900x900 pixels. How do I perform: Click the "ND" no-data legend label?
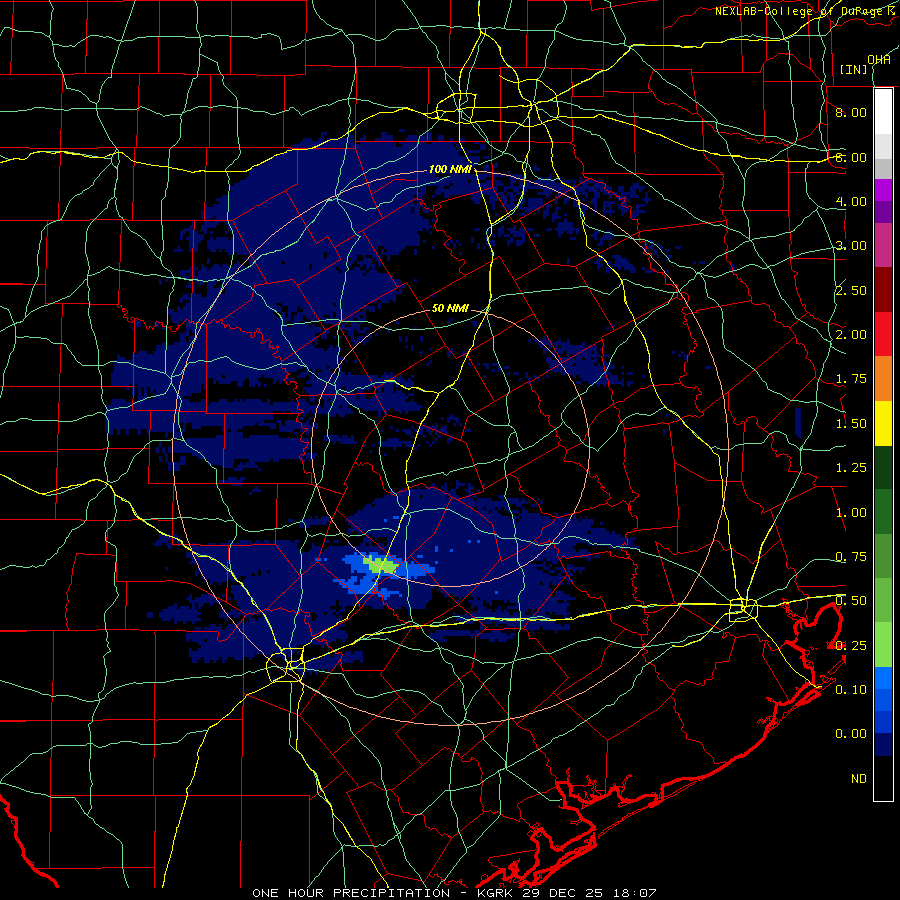click(859, 779)
